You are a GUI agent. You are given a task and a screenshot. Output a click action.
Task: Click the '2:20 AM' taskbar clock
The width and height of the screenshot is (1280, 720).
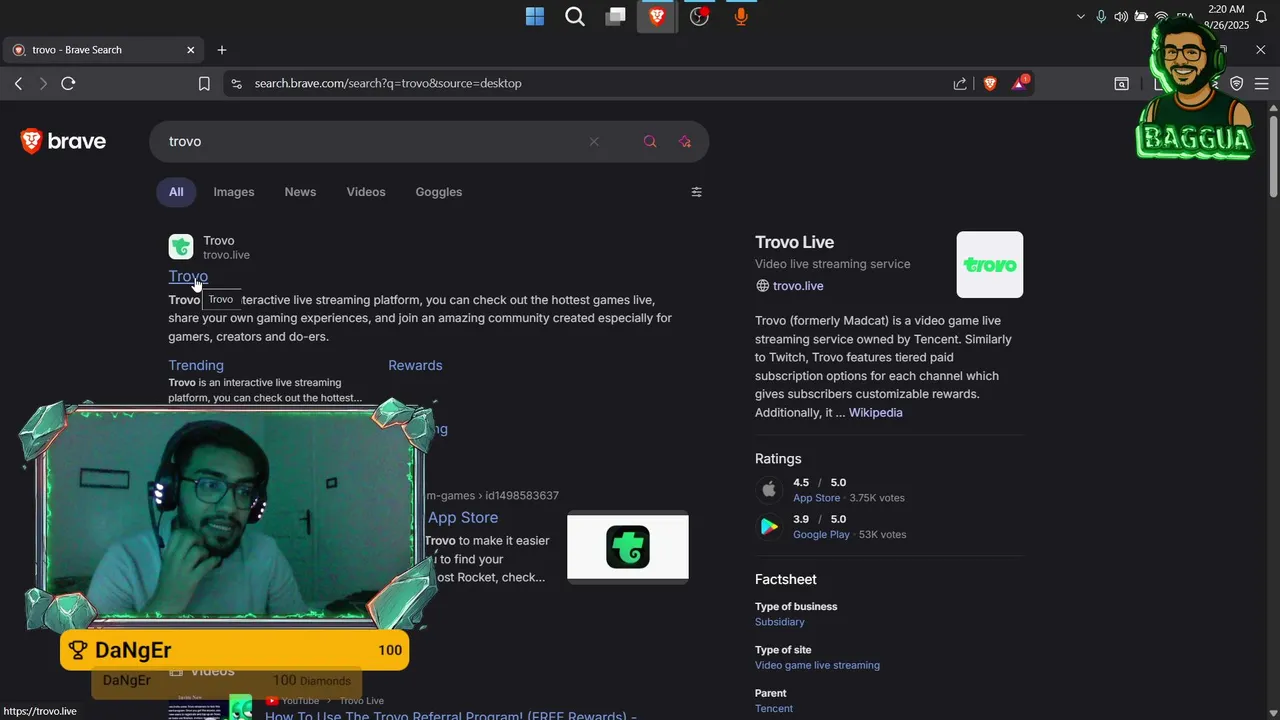[x=1226, y=9]
